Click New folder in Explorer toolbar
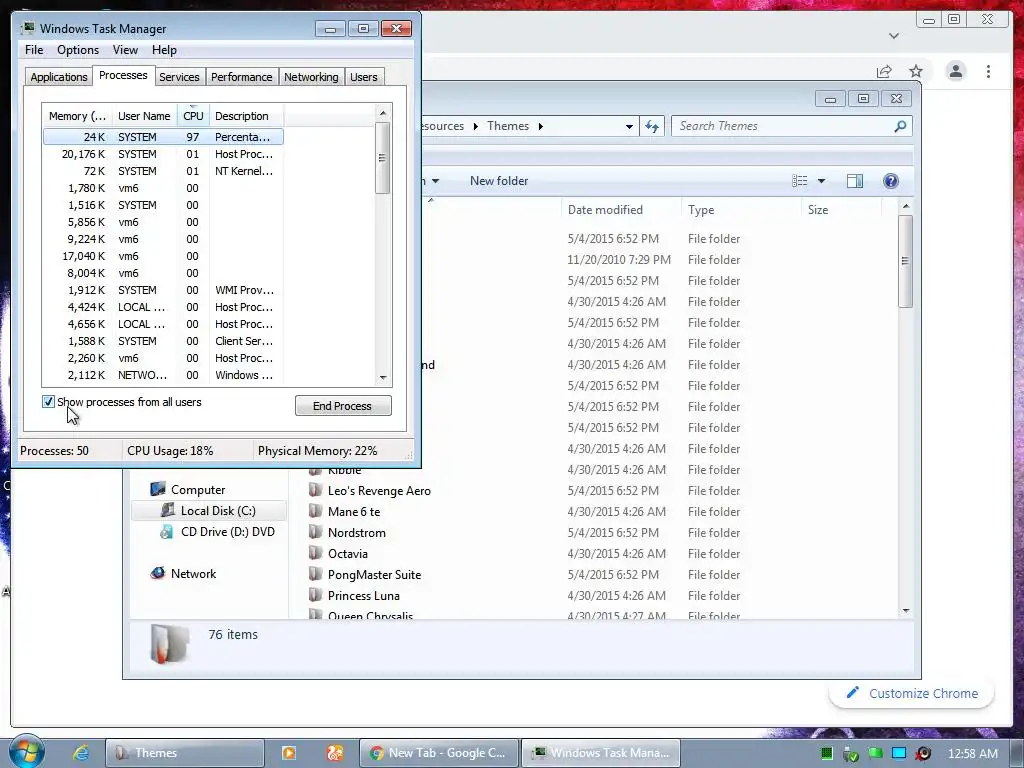The height and width of the screenshot is (768, 1024). tap(499, 181)
